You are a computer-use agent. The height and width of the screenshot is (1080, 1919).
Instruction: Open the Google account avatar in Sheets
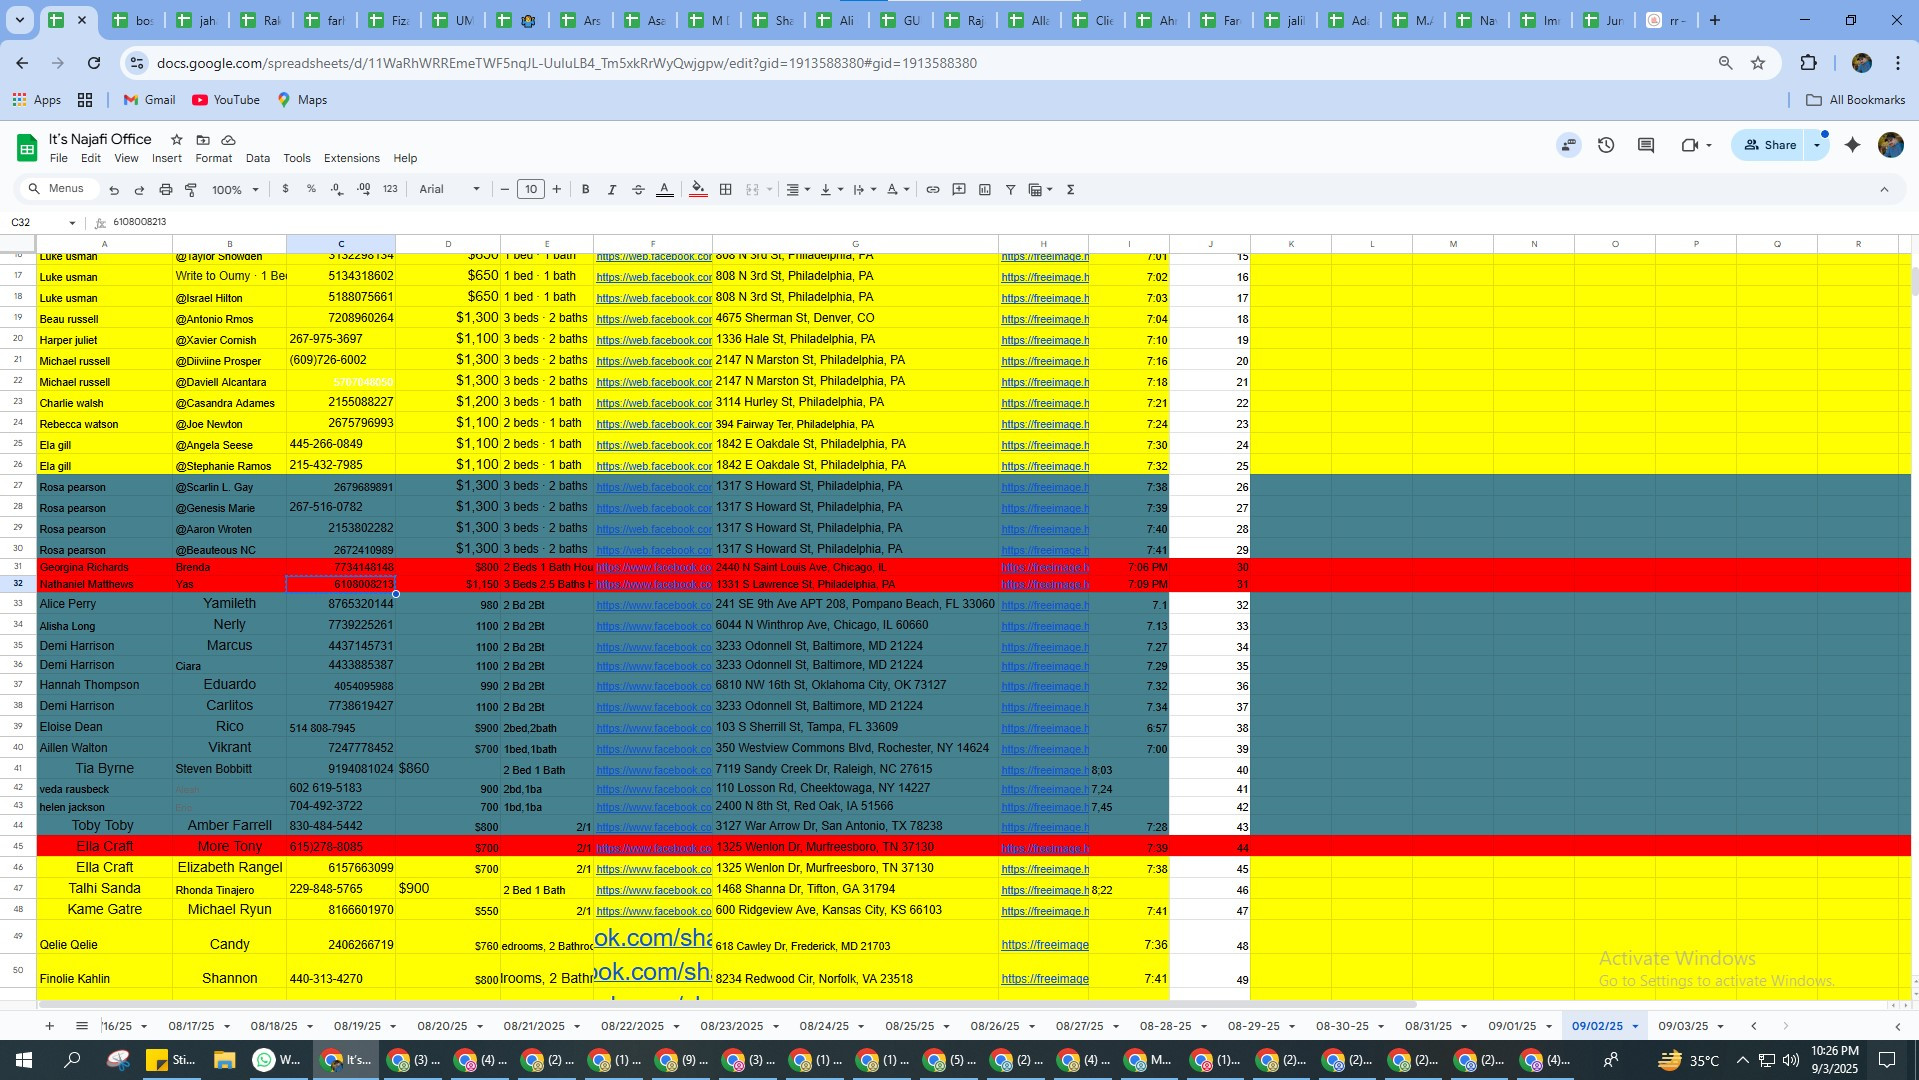tap(1890, 145)
